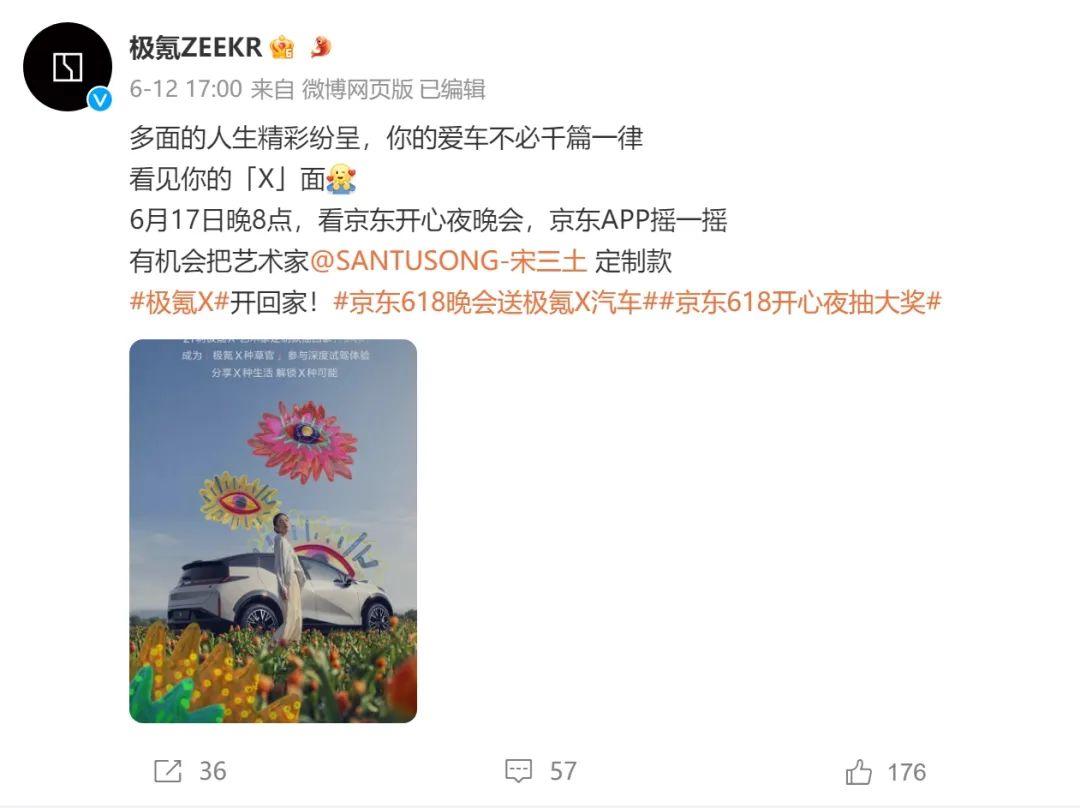Click the blue verified badge on avatar
The width and height of the screenshot is (1080, 808).
coord(100,100)
